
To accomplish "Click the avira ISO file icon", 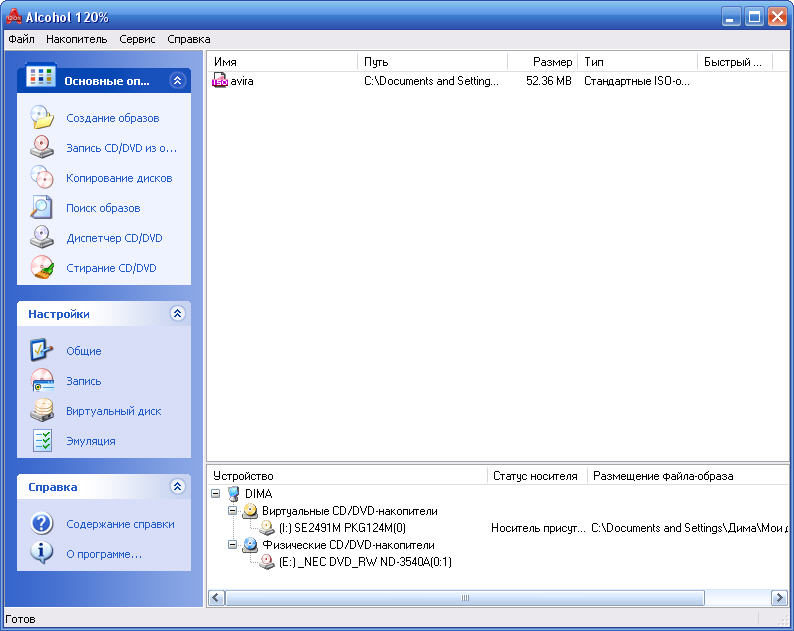I will tap(220, 81).
